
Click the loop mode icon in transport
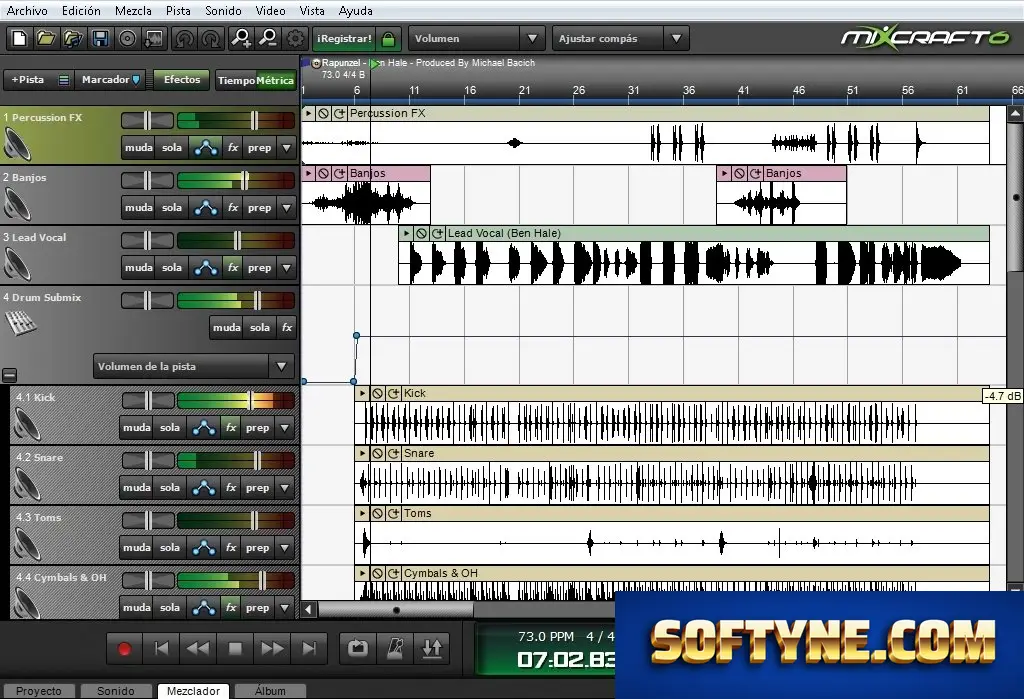(357, 648)
